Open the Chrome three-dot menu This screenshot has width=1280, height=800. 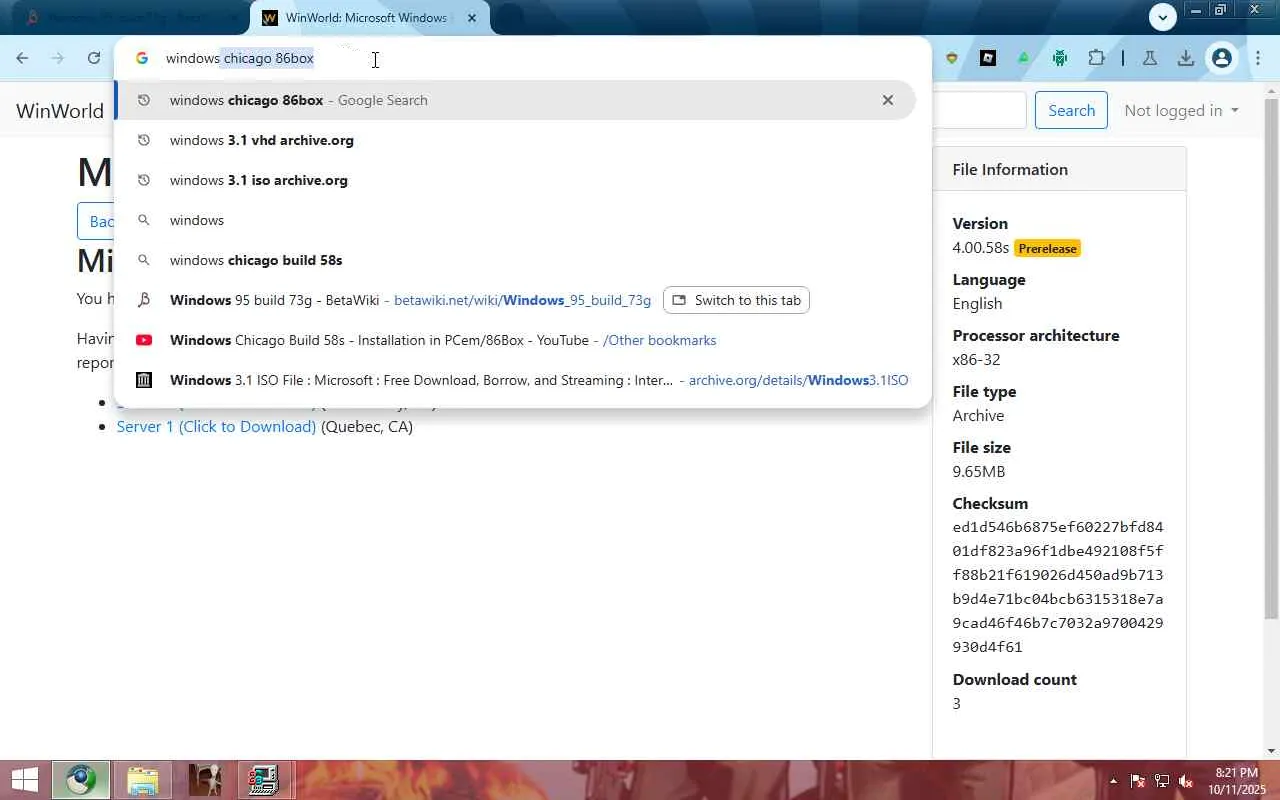[x=1258, y=58]
